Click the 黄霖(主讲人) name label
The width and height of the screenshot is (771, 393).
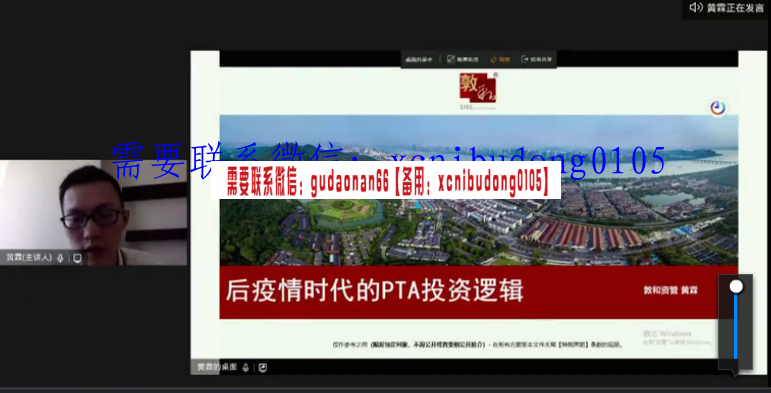tap(29, 258)
